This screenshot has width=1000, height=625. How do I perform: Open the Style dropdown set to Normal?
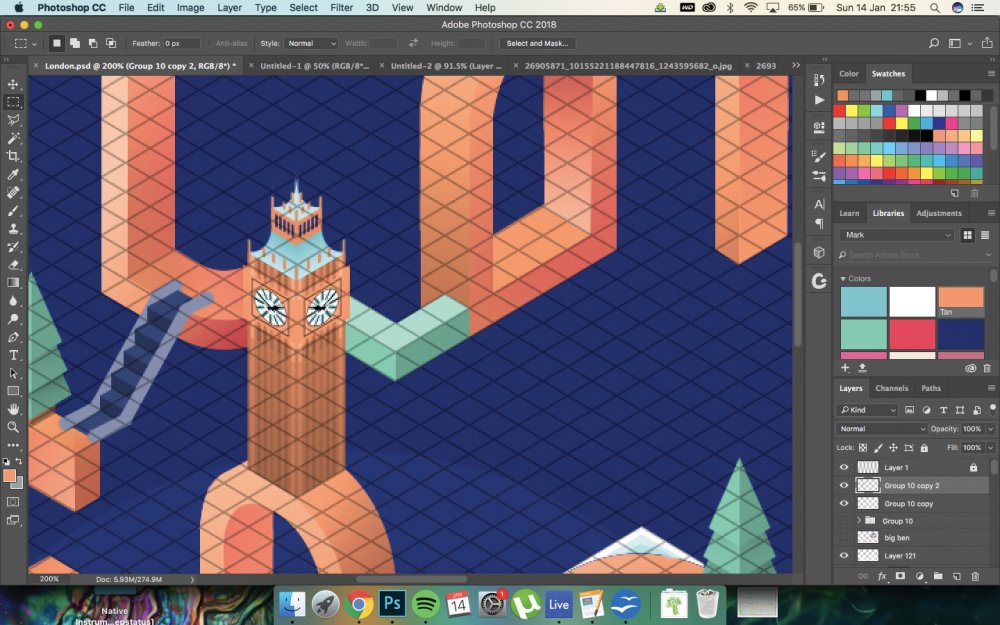click(x=311, y=43)
